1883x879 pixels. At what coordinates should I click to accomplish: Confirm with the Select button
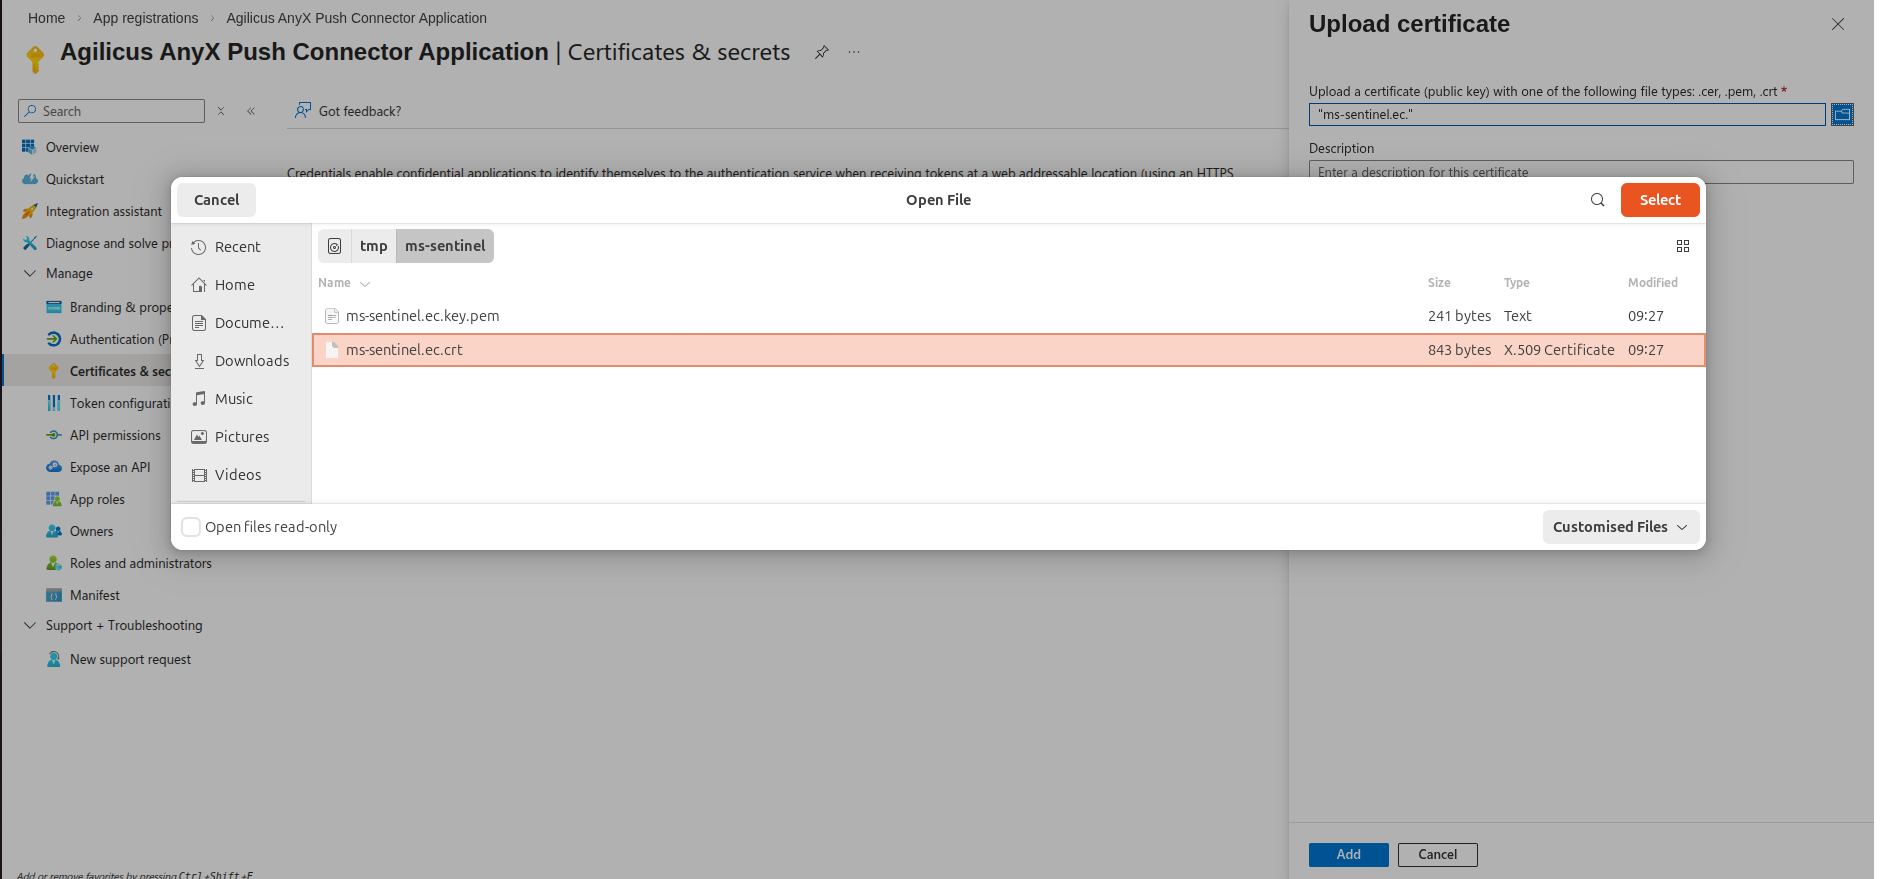(1660, 200)
